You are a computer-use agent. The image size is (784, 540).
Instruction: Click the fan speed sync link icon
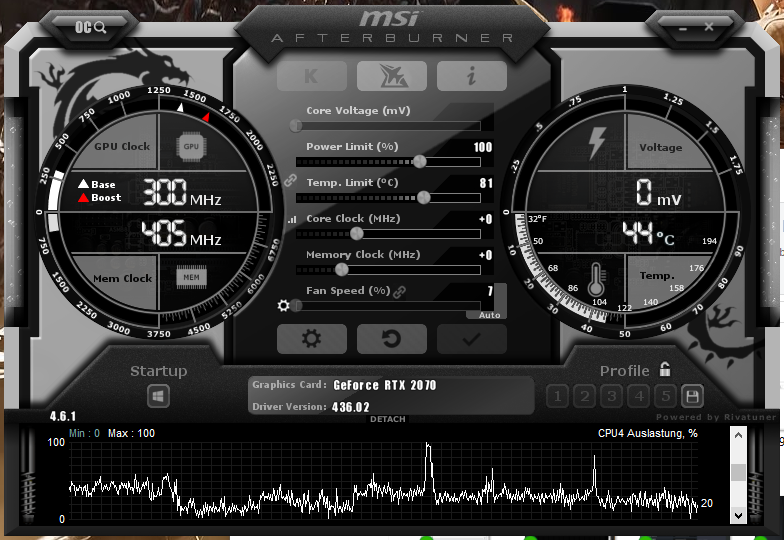tap(400, 292)
